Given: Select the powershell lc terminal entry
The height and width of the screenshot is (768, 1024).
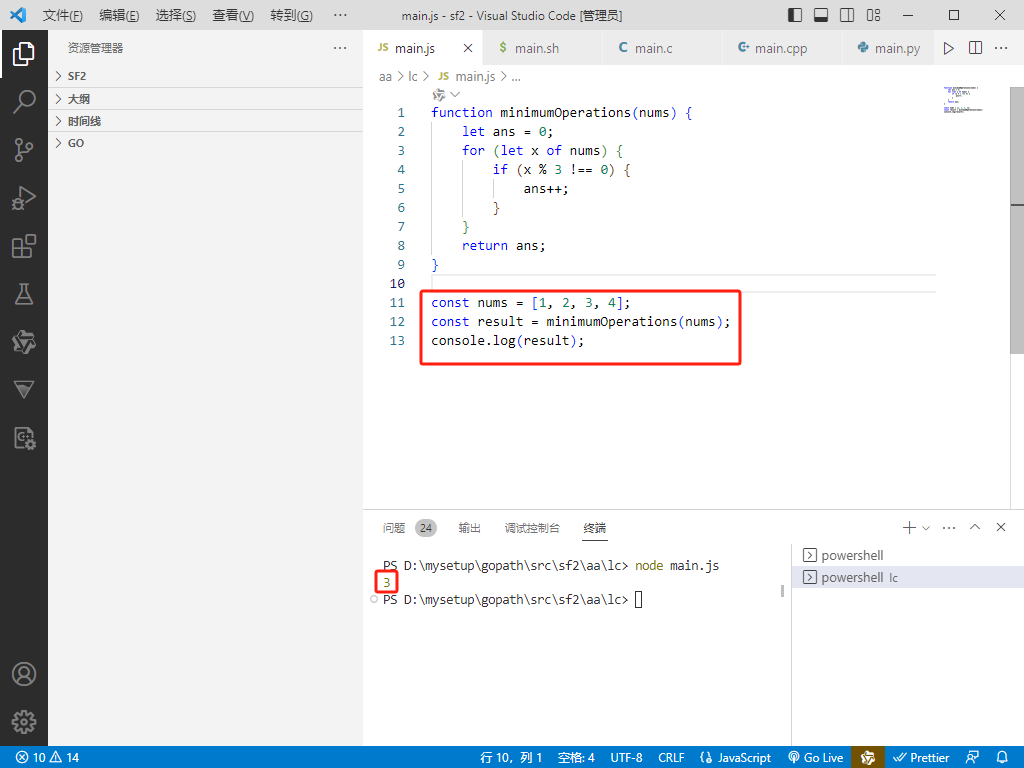Looking at the screenshot, I should click(908, 577).
